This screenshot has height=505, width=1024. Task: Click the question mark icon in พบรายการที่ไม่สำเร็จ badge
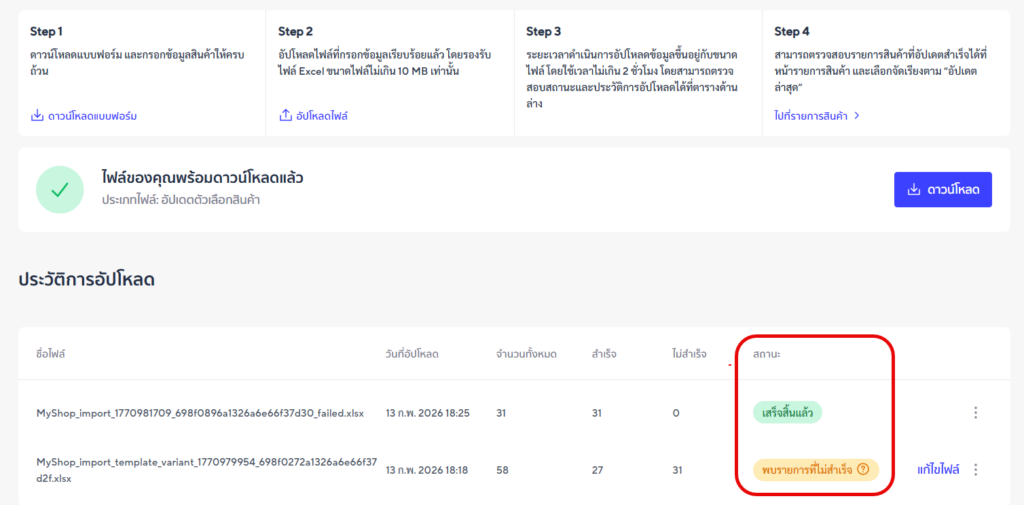tap(863, 469)
